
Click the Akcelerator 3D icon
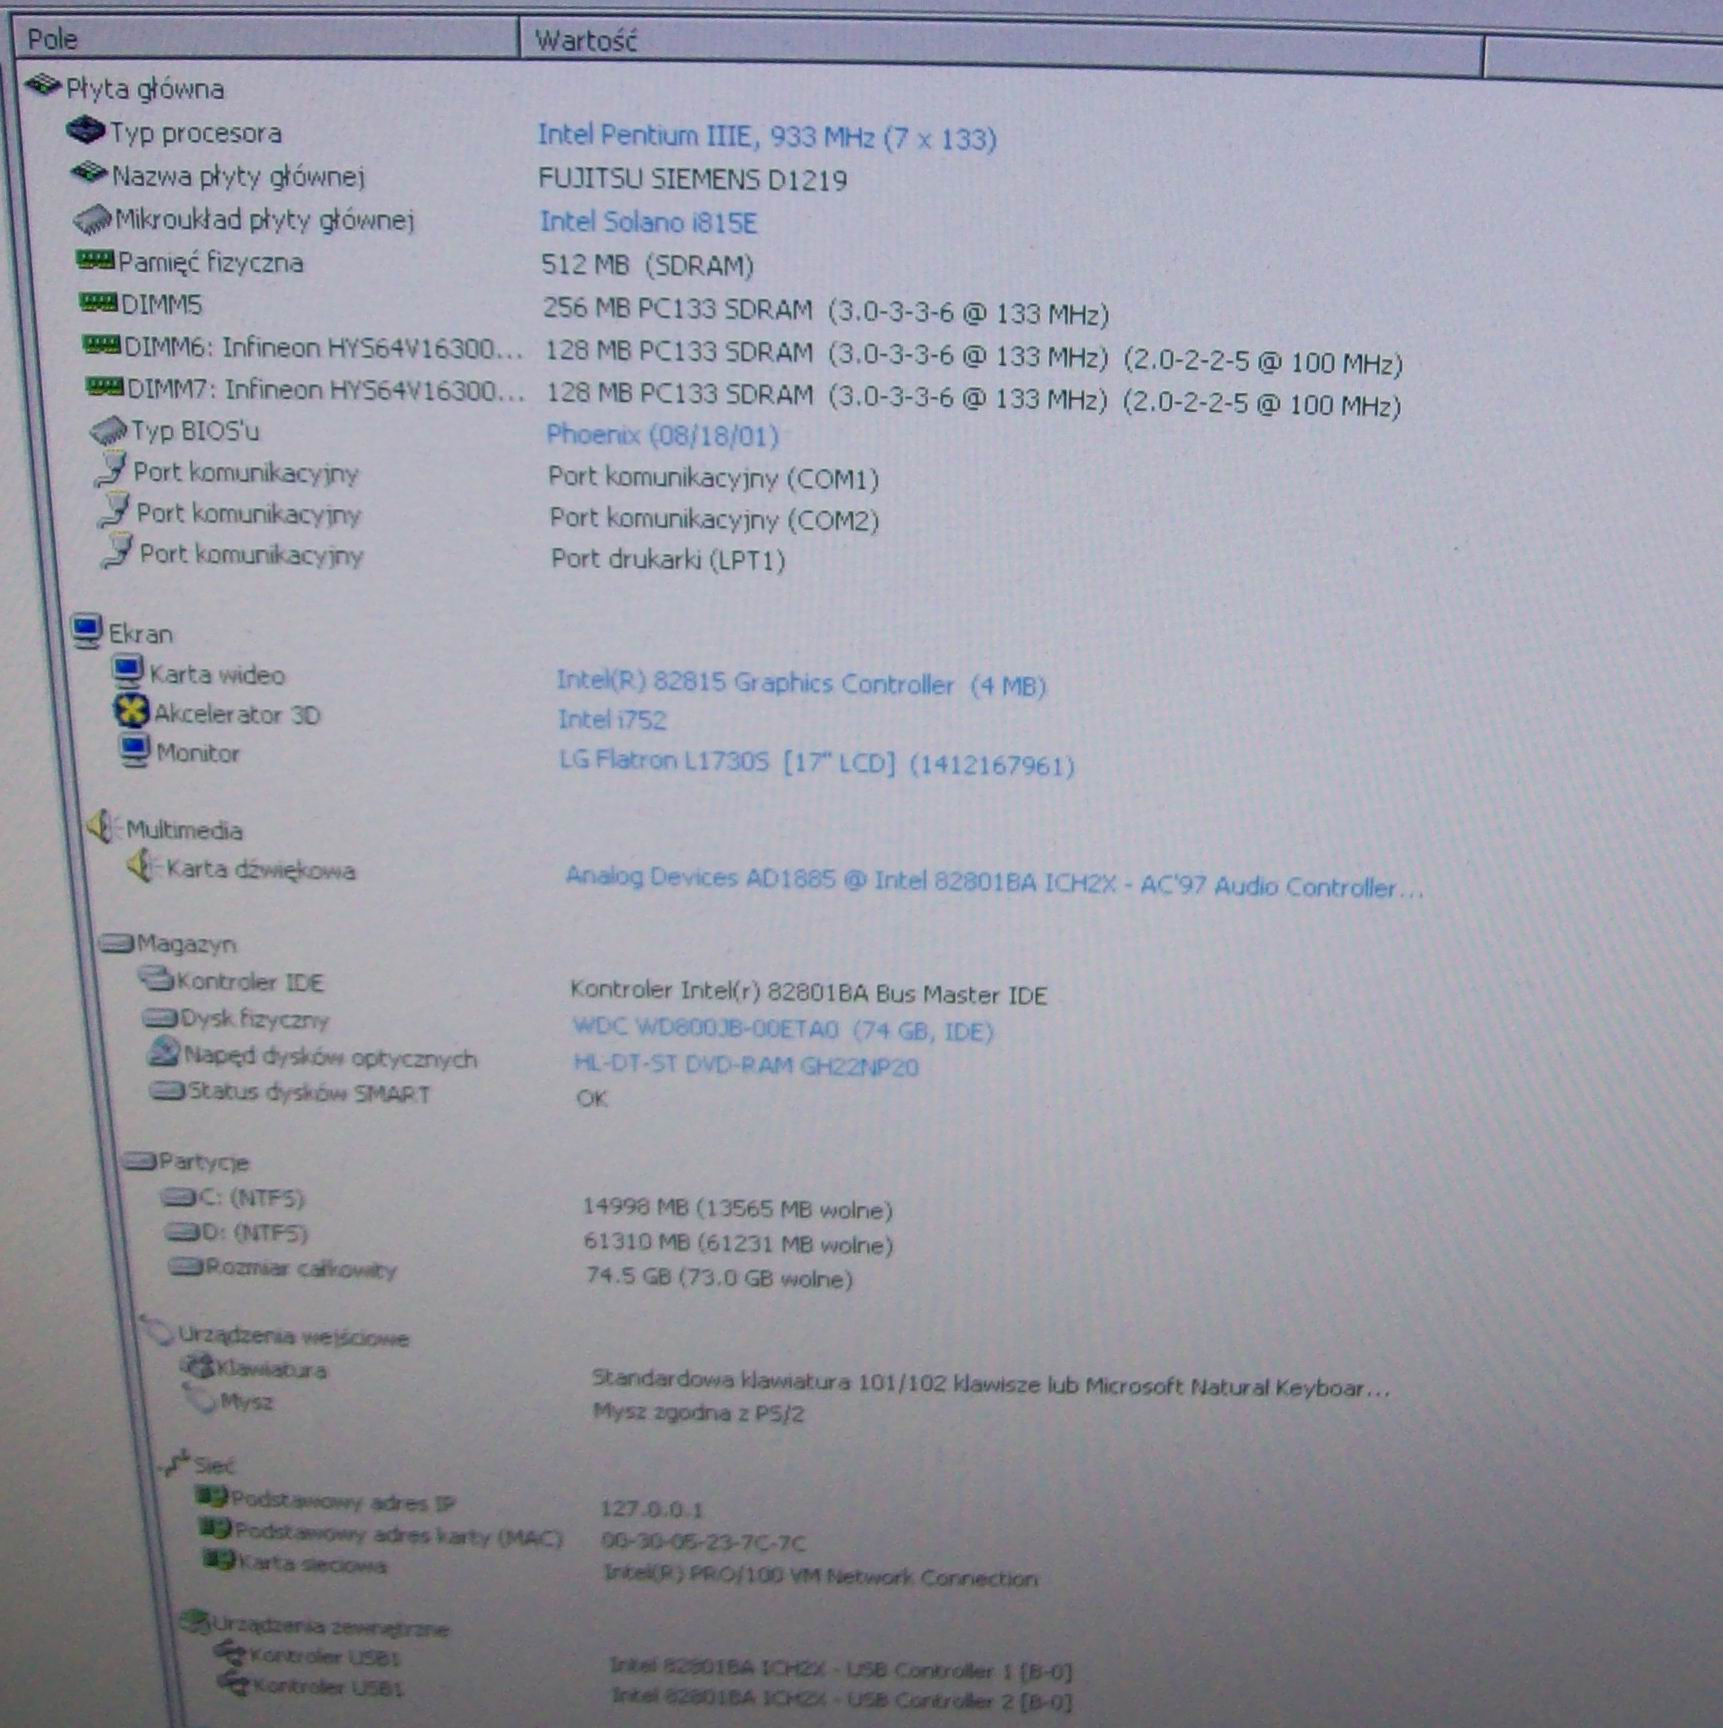(131, 711)
